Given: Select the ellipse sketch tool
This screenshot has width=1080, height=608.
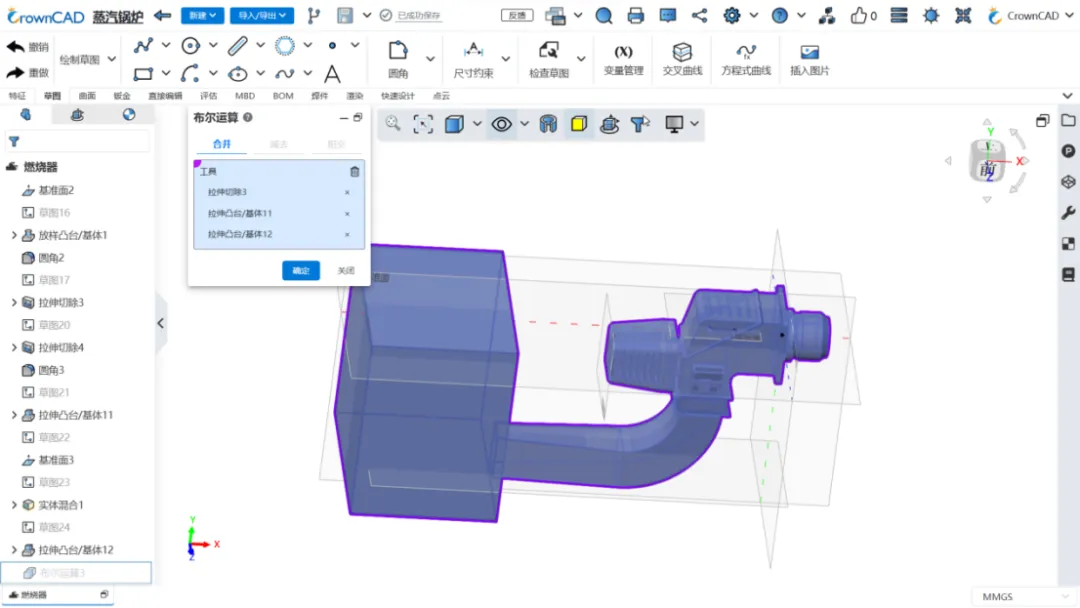Looking at the screenshot, I should pyautogui.click(x=238, y=73).
